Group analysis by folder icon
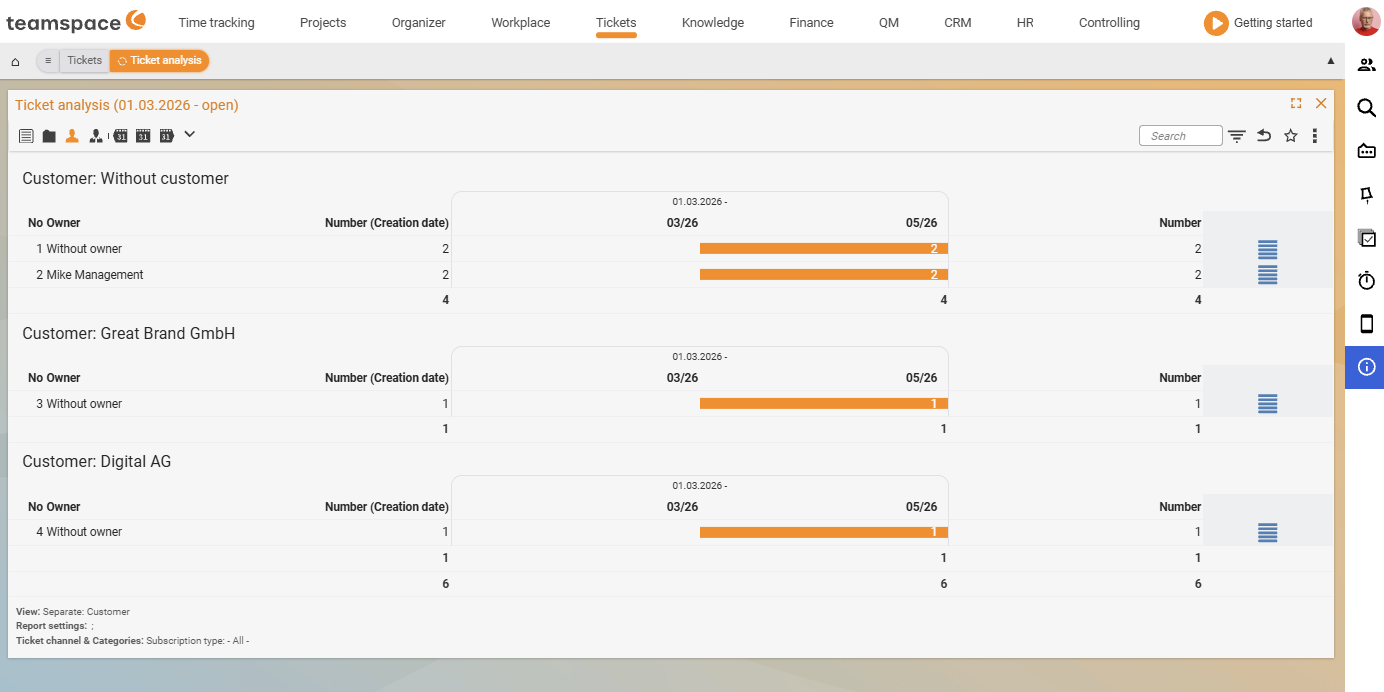Screen dimensions: 1384x692 (x=49, y=136)
